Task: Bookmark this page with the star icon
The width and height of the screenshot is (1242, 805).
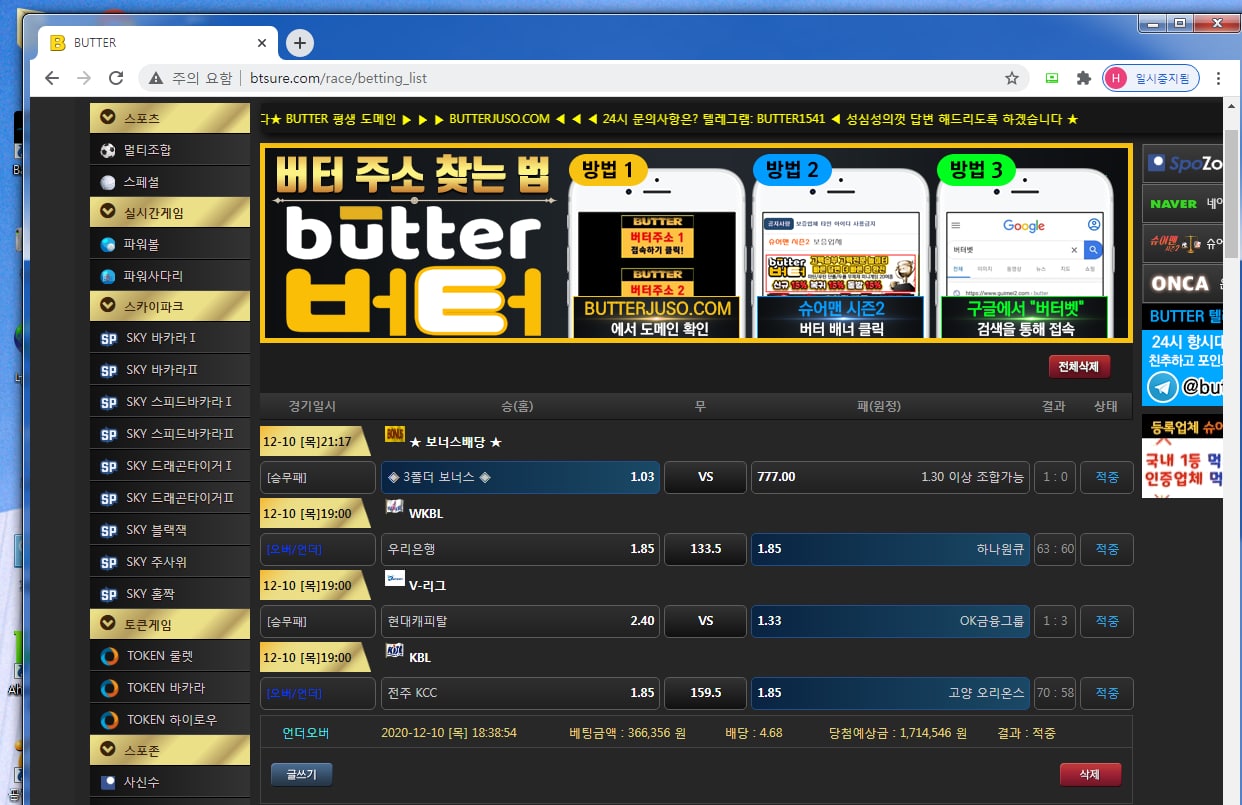Action: [x=1011, y=78]
